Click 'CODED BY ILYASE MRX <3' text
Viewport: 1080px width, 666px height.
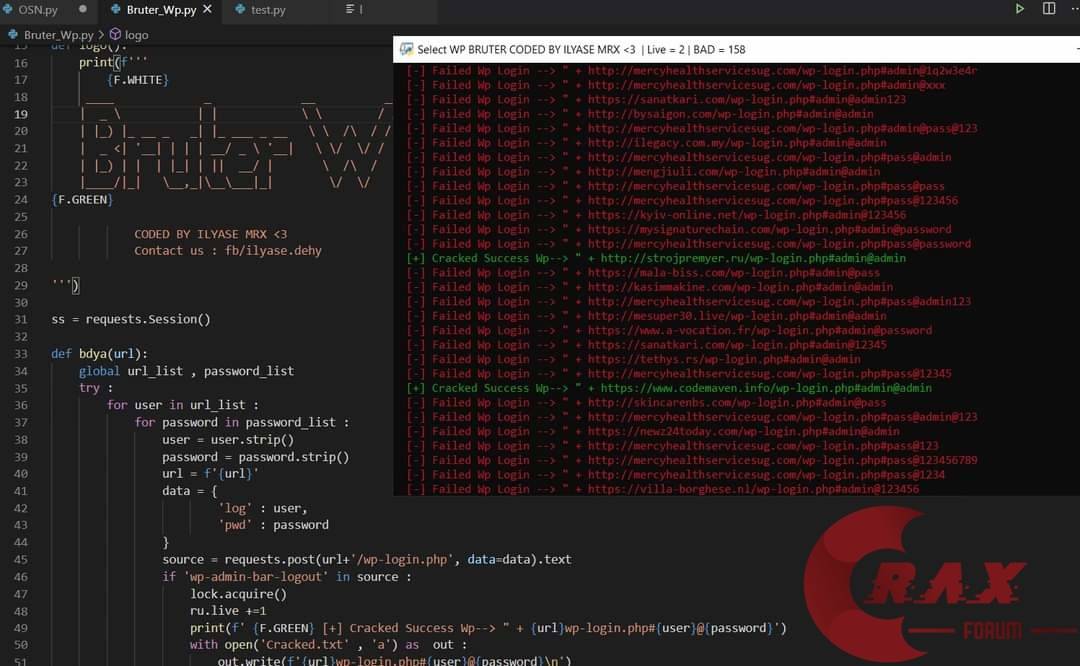click(x=211, y=234)
